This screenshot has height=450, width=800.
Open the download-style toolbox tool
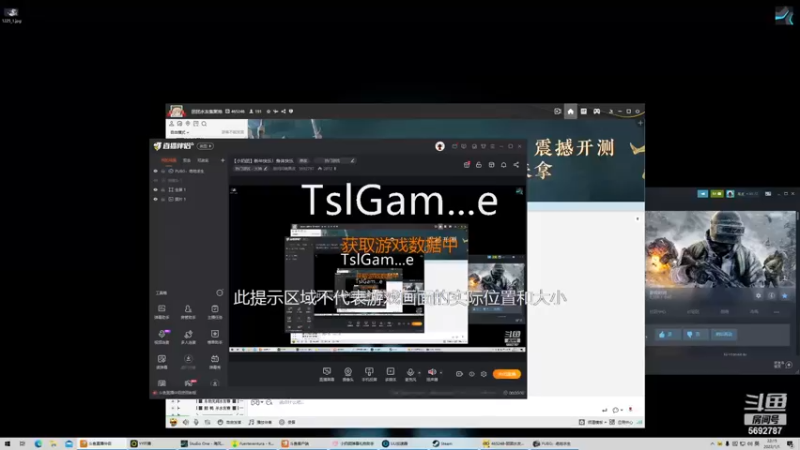(x=188, y=362)
